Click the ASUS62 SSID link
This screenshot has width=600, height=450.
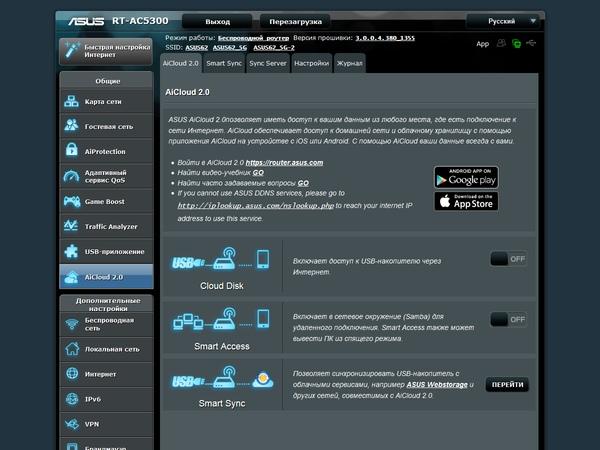pyautogui.click(x=197, y=47)
